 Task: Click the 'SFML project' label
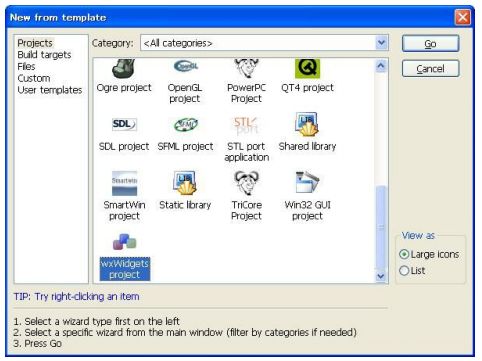click(x=185, y=146)
